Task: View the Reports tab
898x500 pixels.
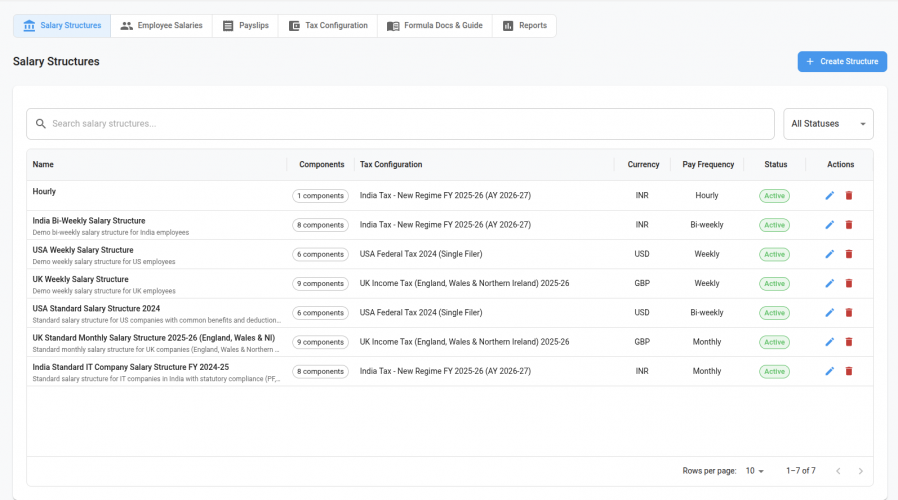Action: (x=524, y=26)
